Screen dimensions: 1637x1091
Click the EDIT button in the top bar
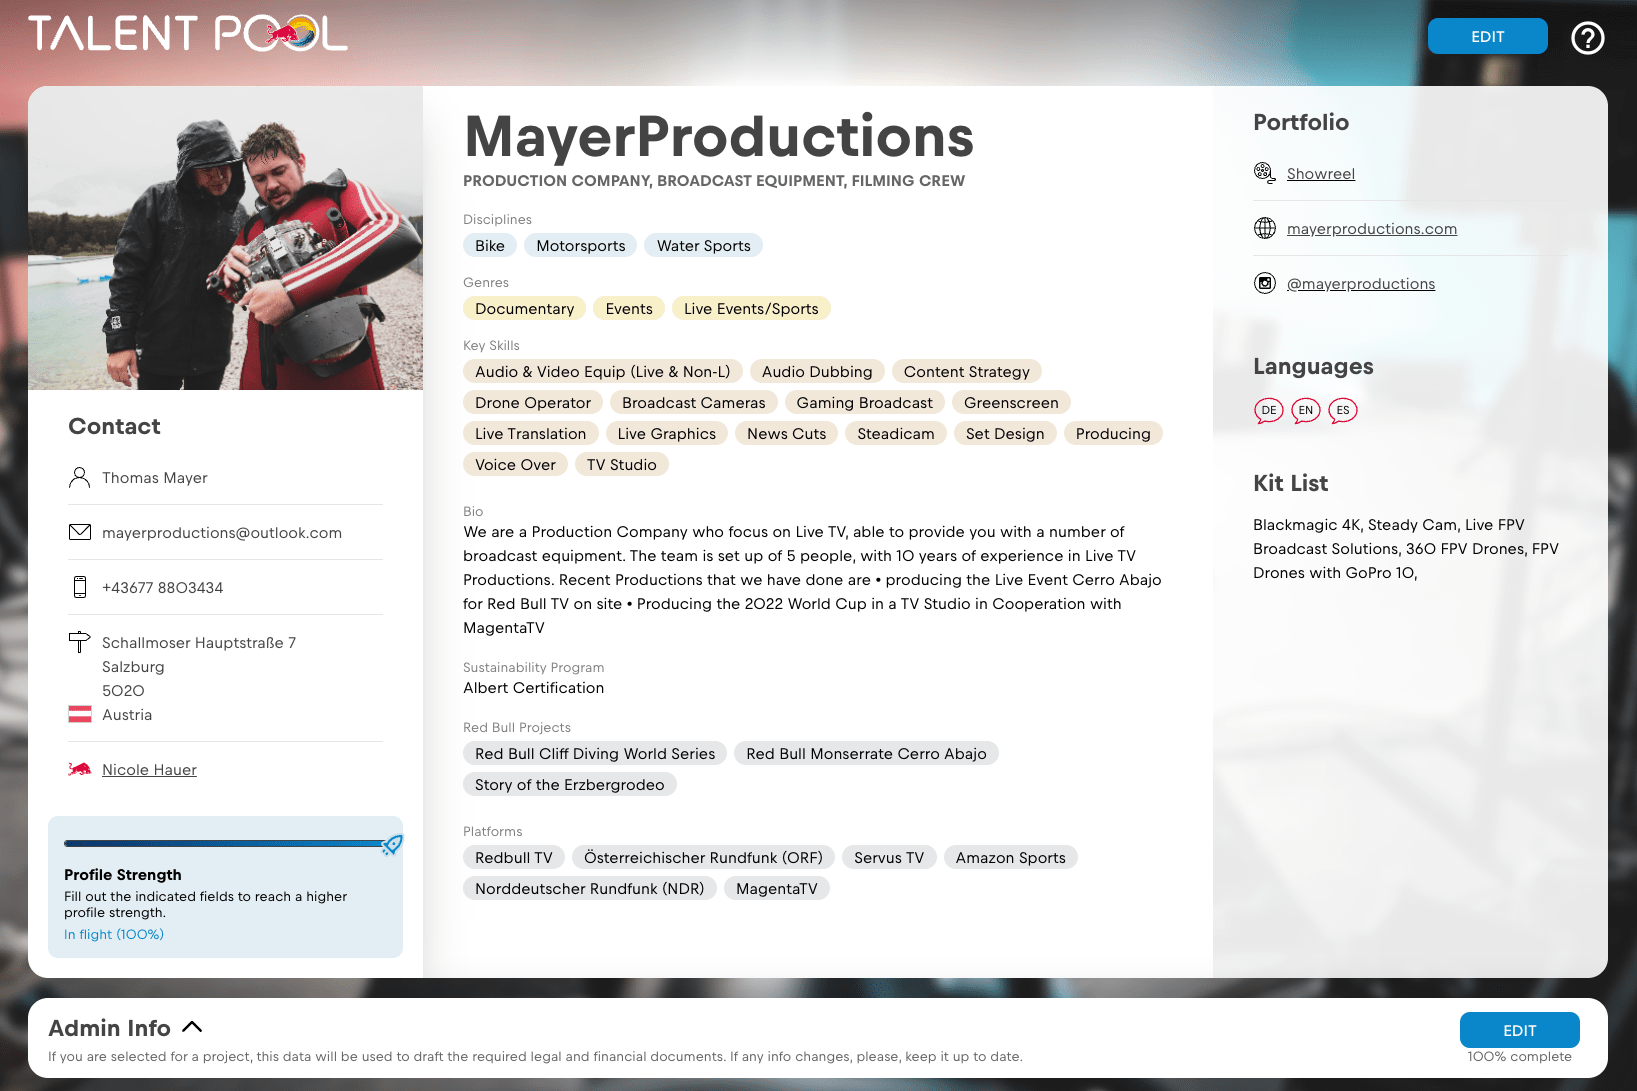click(1487, 36)
